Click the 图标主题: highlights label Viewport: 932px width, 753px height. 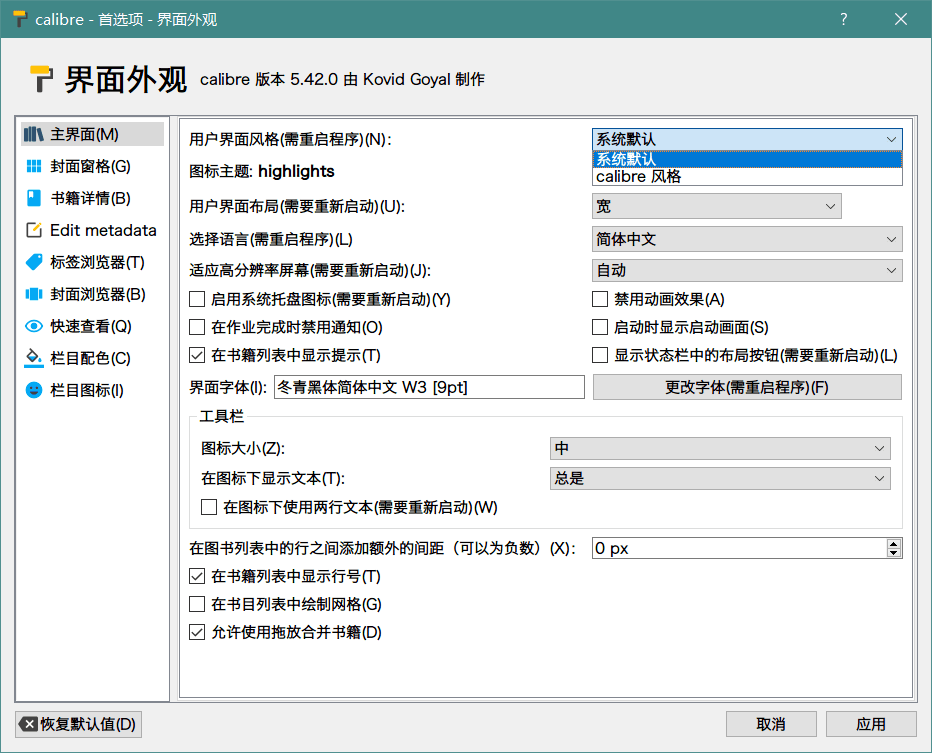262,171
